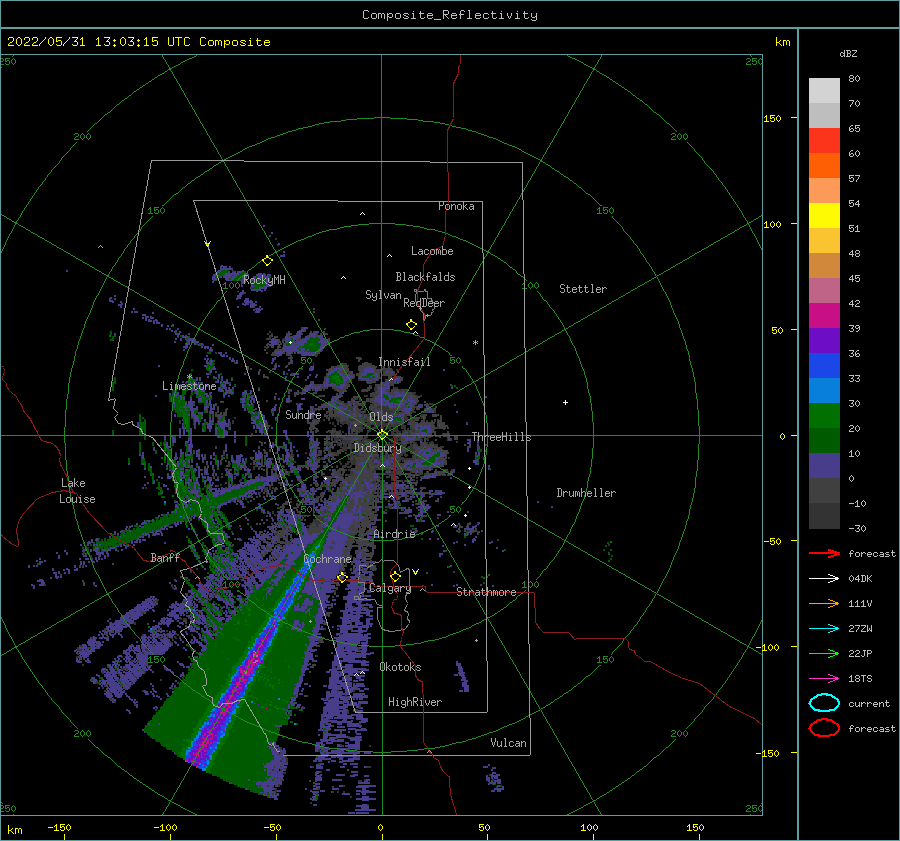Click the magenta 18TS arrow in legend
The width and height of the screenshot is (900, 841).
824,679
